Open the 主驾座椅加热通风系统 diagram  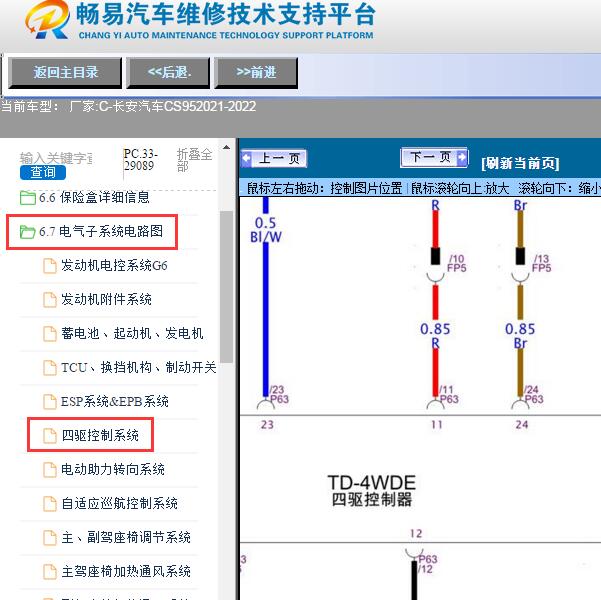(126, 571)
